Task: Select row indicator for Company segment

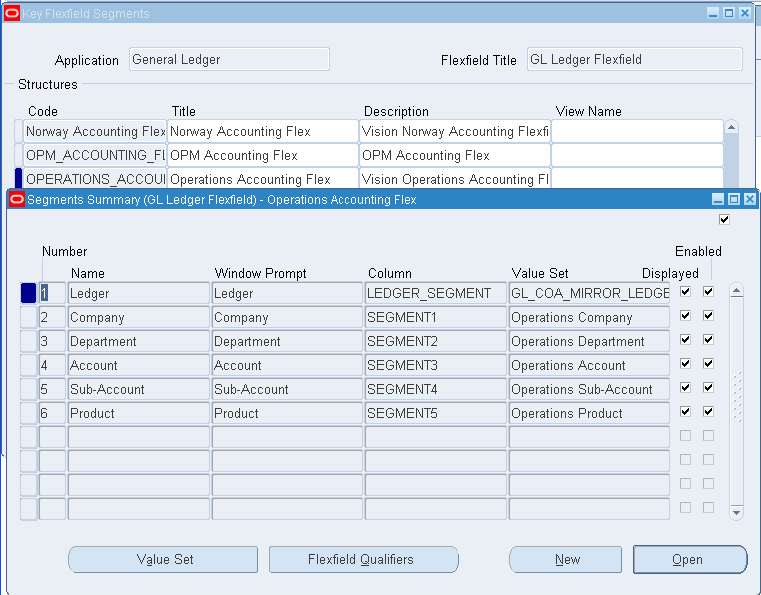Action: (x=28, y=318)
